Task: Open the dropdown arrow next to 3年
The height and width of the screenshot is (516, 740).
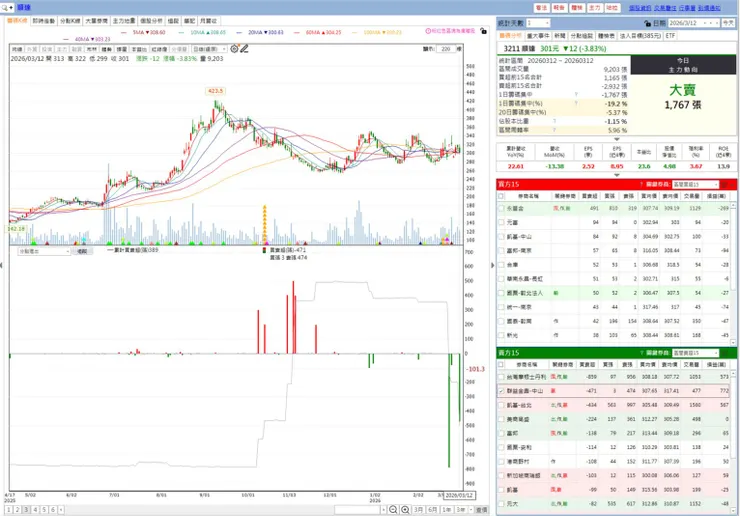Action: [471, 510]
